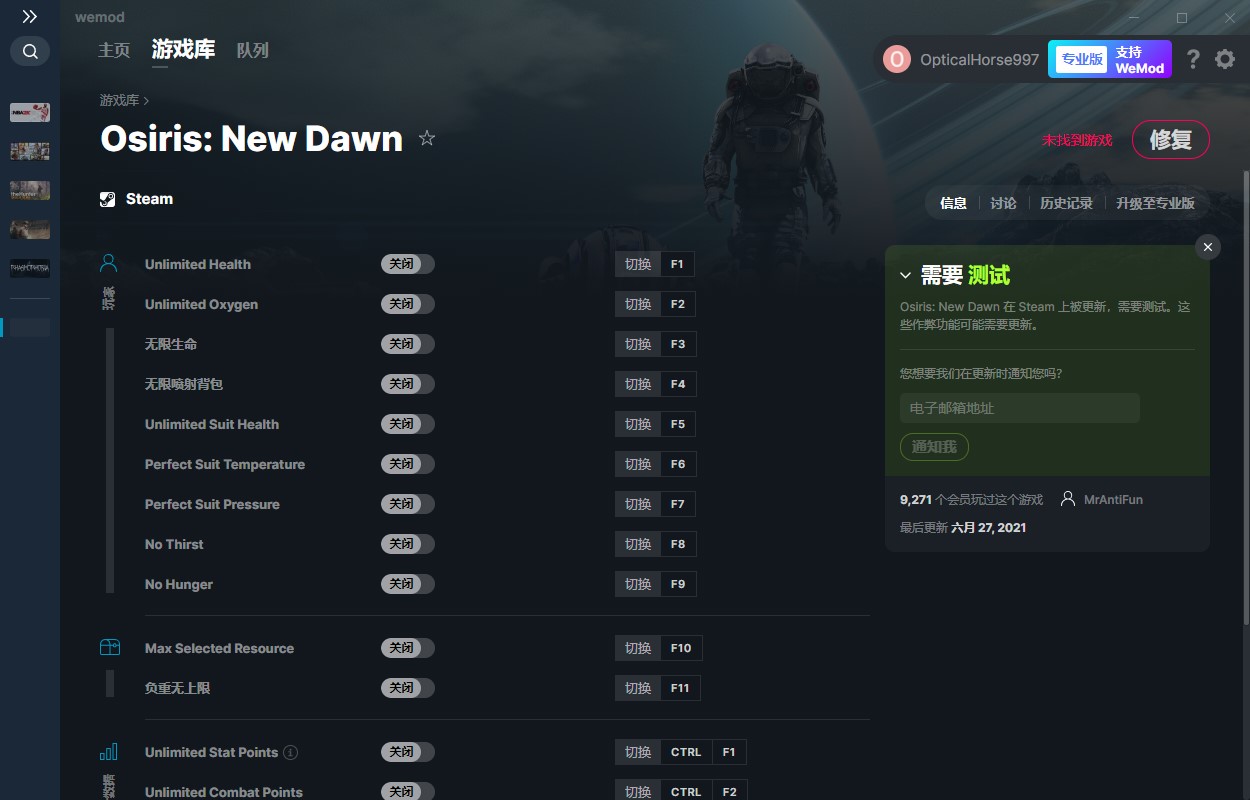Screen dimensions: 1250x800
Task: Toggle Unlimited Oxygen switch
Action: (408, 304)
